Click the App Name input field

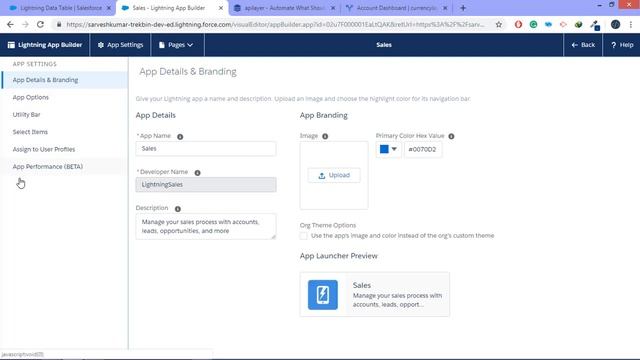coord(206,149)
